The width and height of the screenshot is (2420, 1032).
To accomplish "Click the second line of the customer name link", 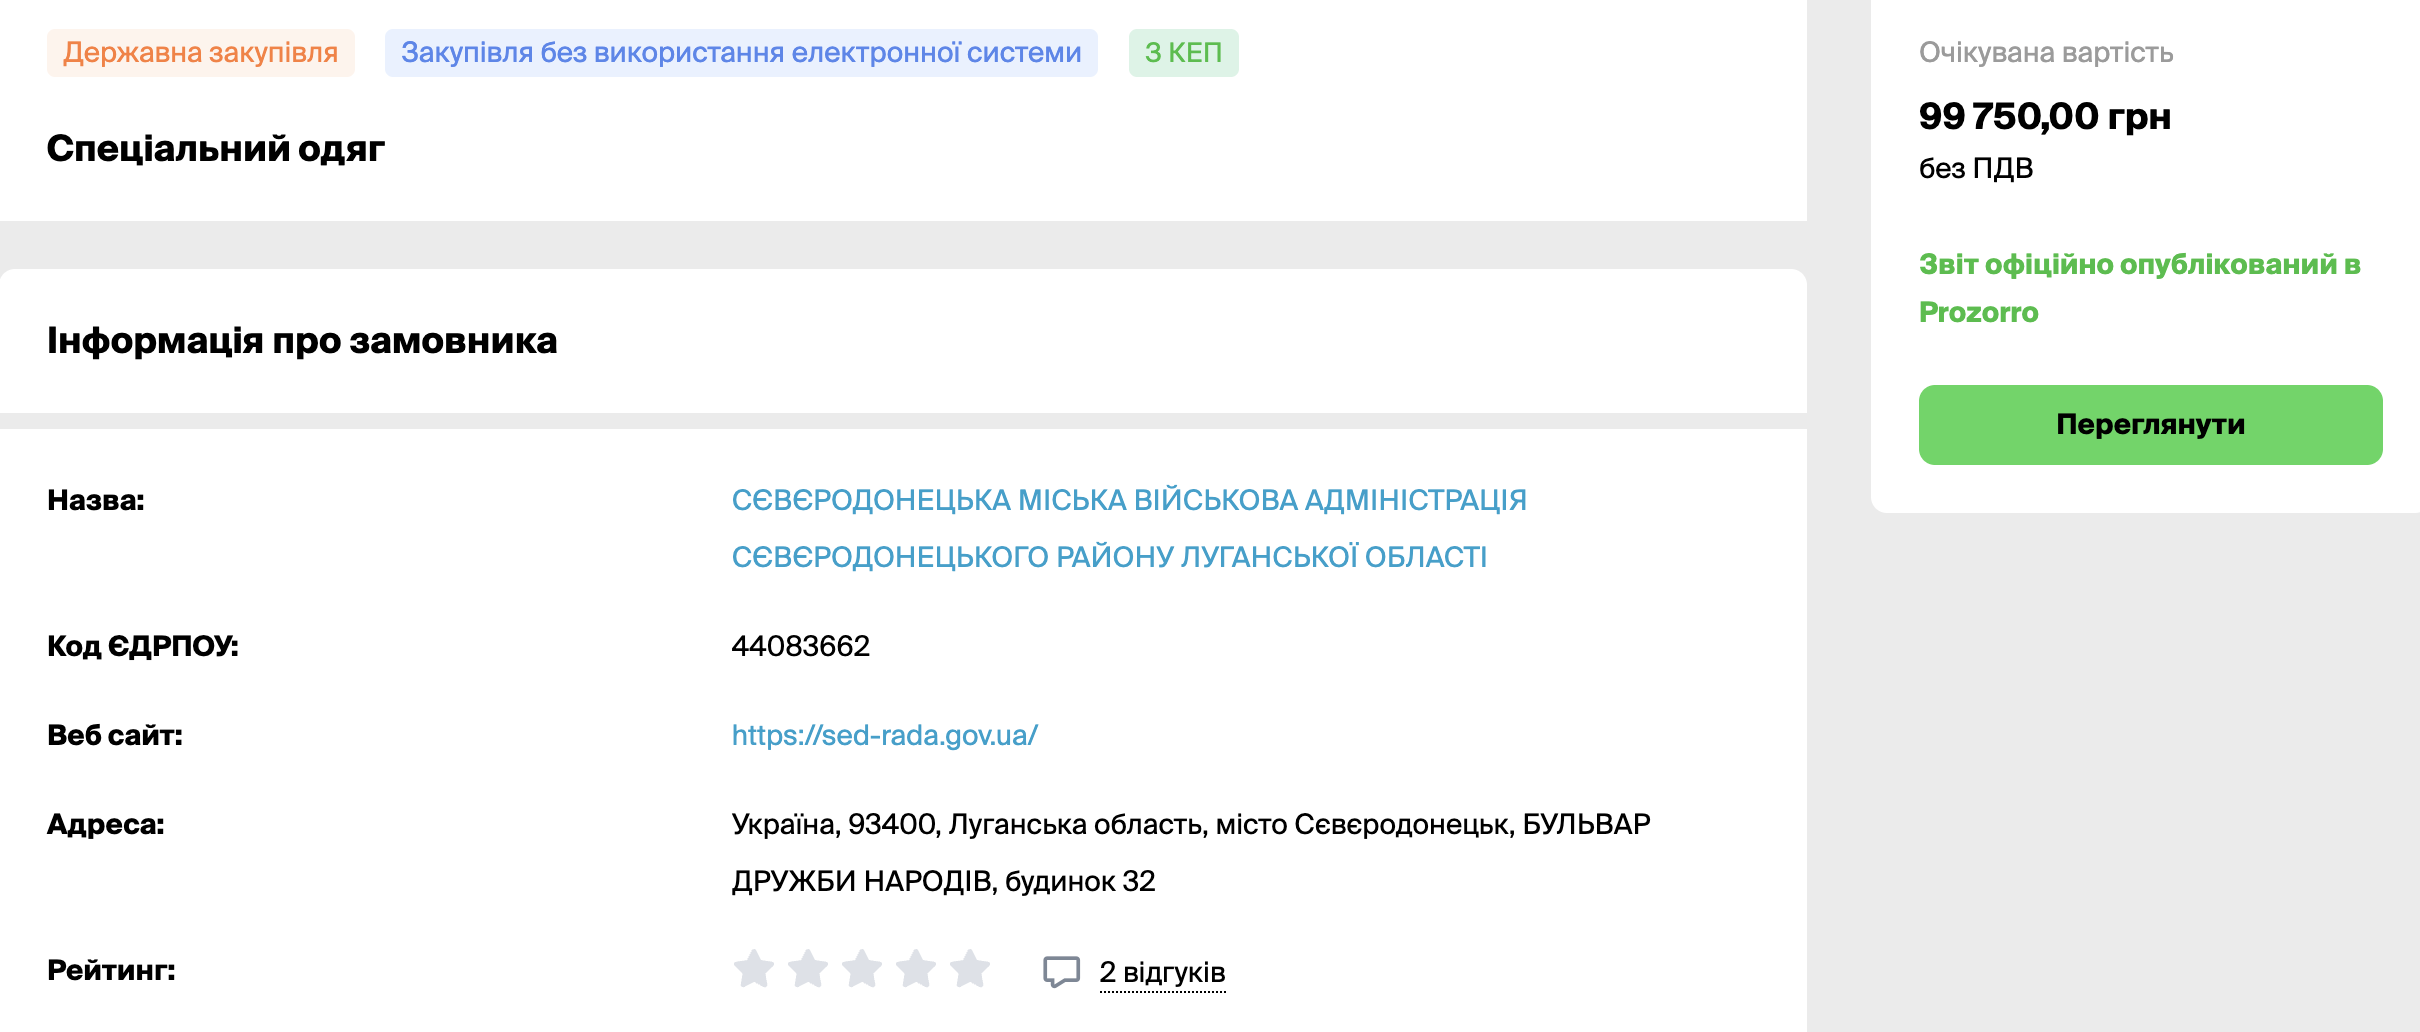I will tap(1109, 557).
